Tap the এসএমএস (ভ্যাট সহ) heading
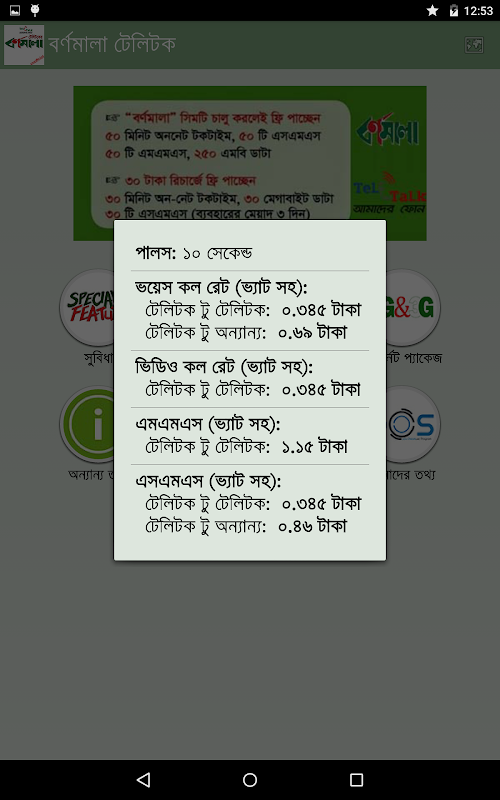The image size is (500, 800). pos(208,481)
